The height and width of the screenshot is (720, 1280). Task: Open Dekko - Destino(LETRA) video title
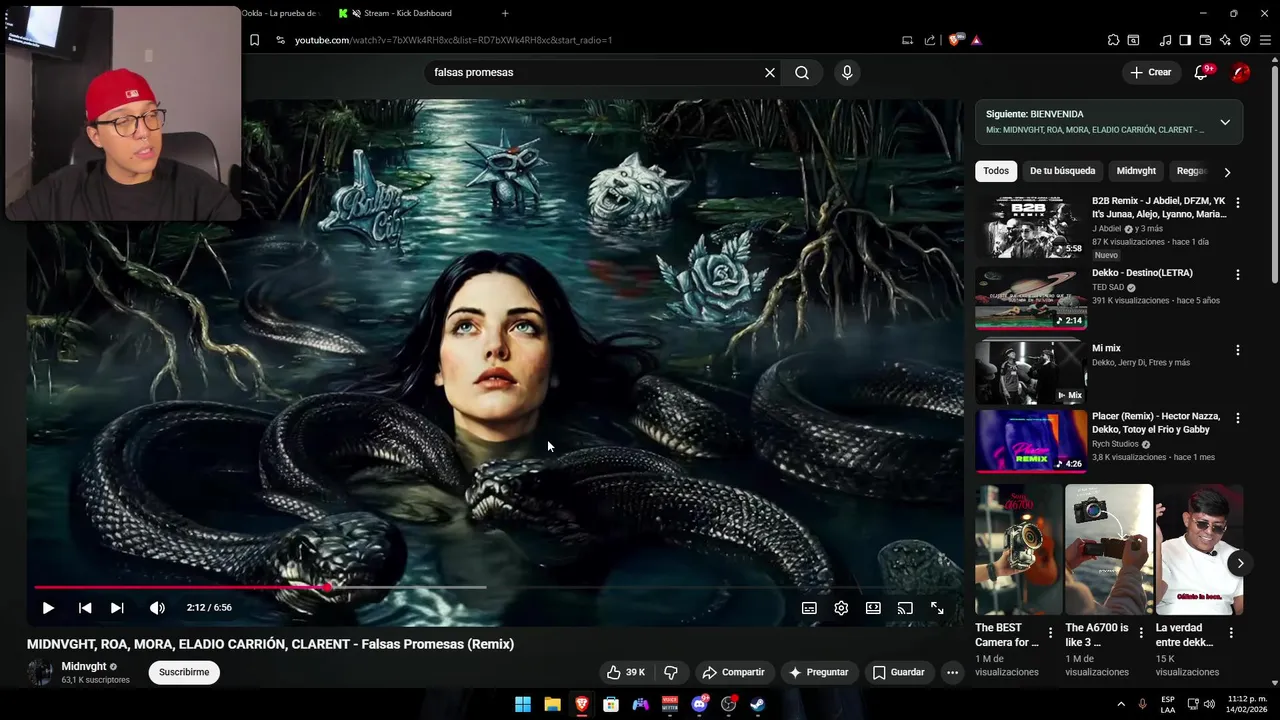[1142, 273]
